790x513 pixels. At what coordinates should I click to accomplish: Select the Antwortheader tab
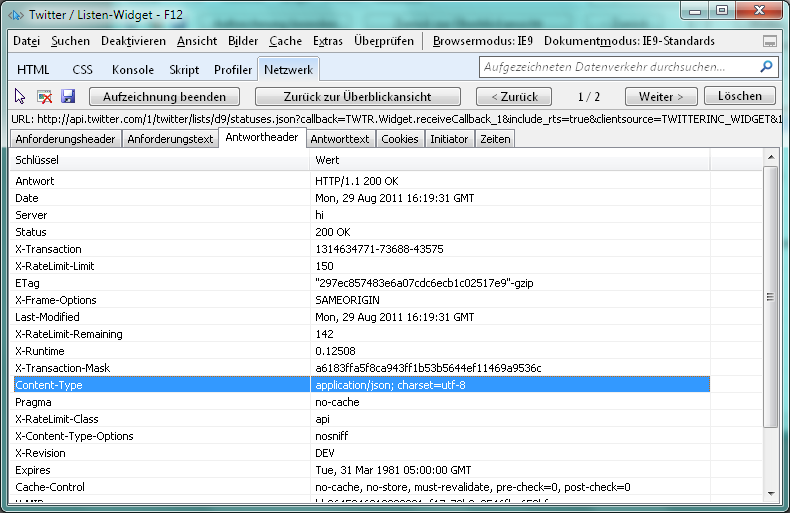(262, 138)
